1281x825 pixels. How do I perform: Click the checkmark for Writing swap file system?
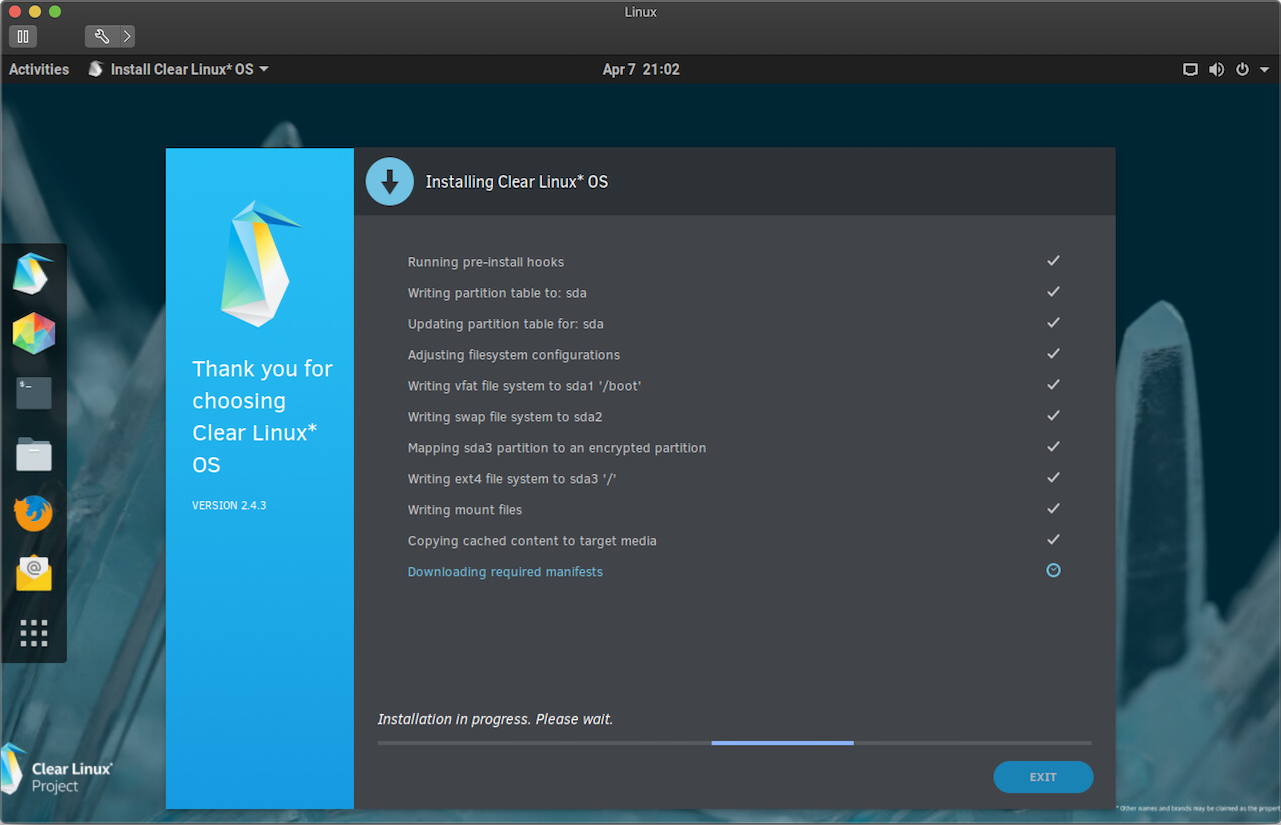(1053, 416)
